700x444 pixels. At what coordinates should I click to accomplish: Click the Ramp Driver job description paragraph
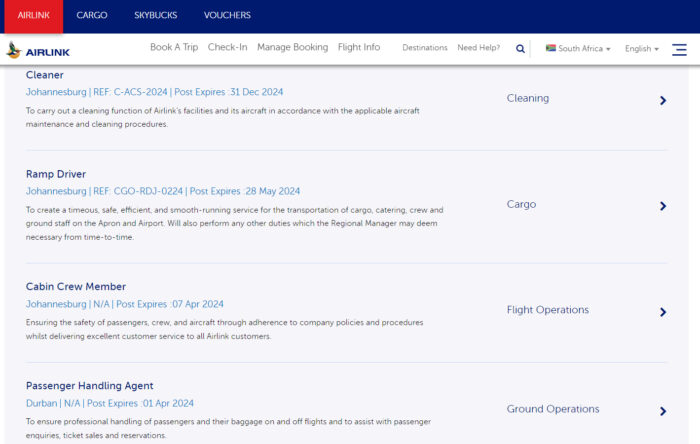(x=235, y=223)
